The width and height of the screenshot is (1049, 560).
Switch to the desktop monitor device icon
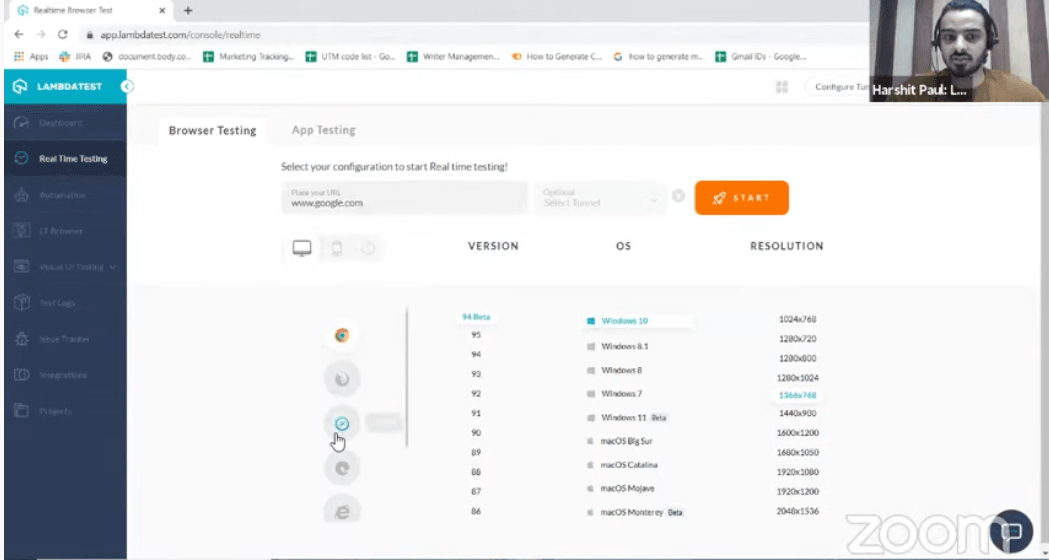[302, 248]
